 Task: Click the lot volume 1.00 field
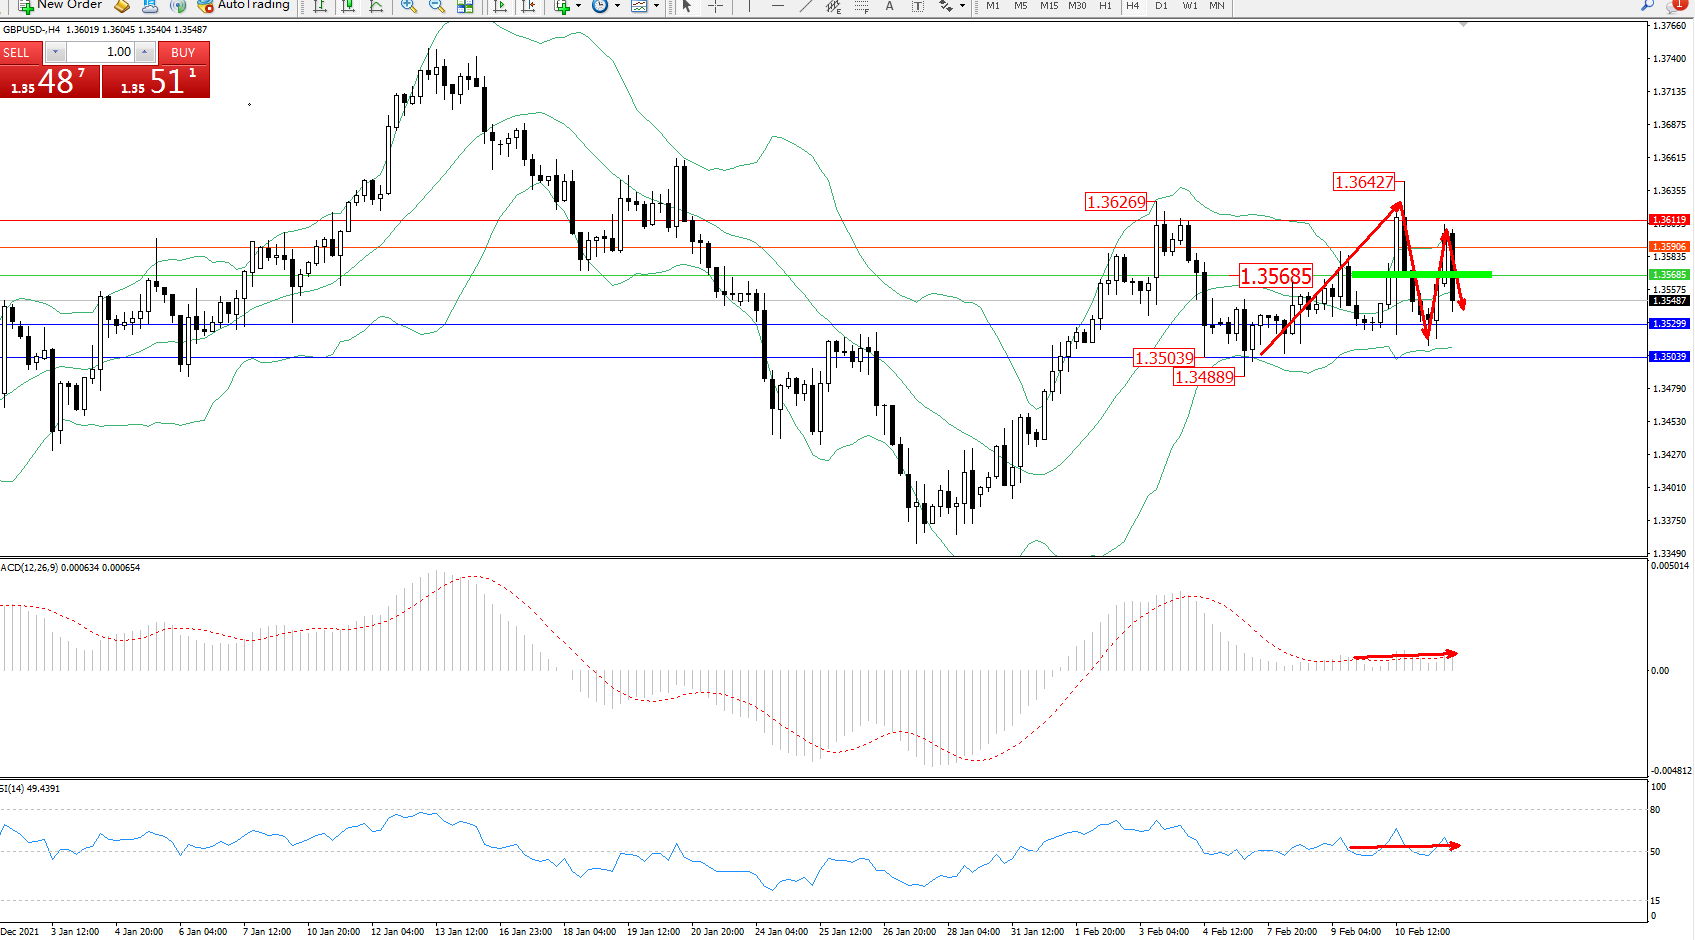[x=100, y=52]
